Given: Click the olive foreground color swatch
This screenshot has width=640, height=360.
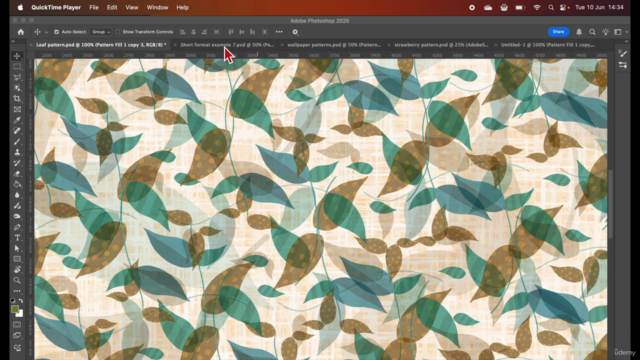Looking at the screenshot, I should 15,309.
